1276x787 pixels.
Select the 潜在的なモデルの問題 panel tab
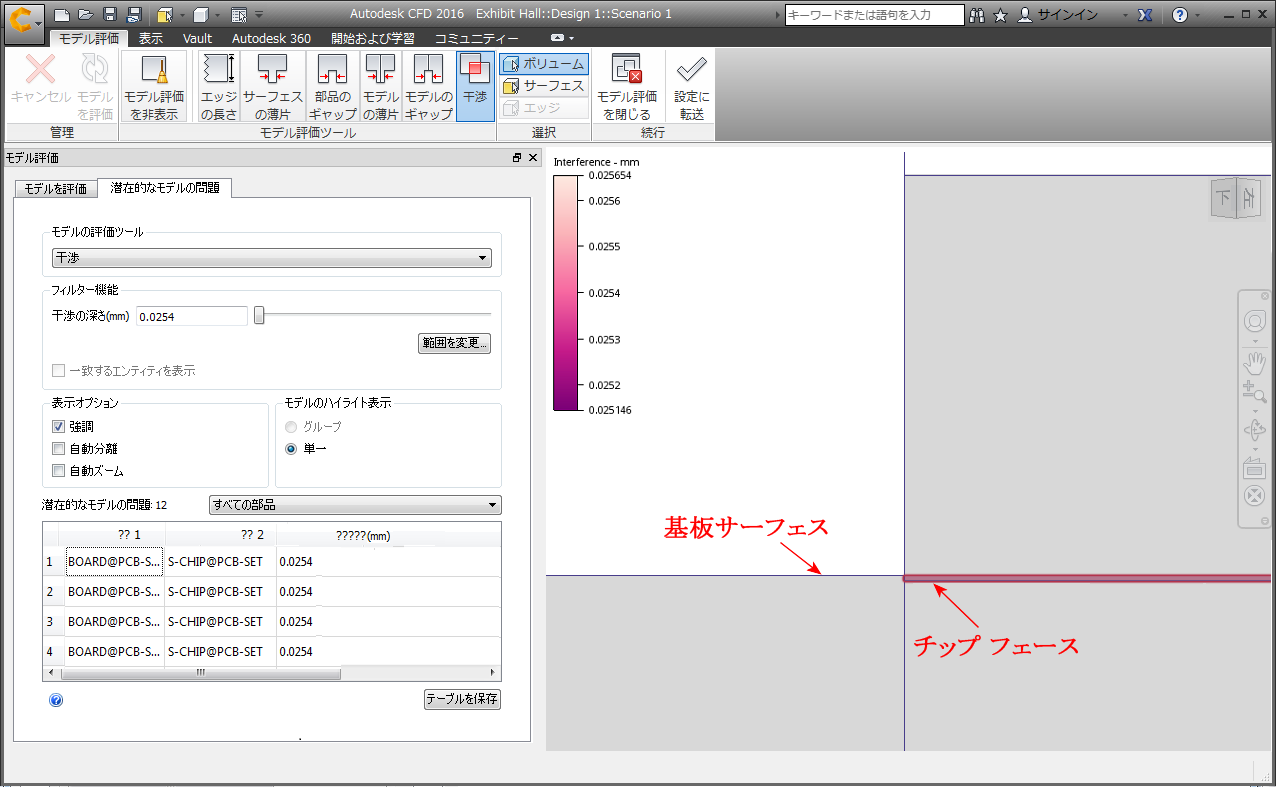(x=166, y=187)
